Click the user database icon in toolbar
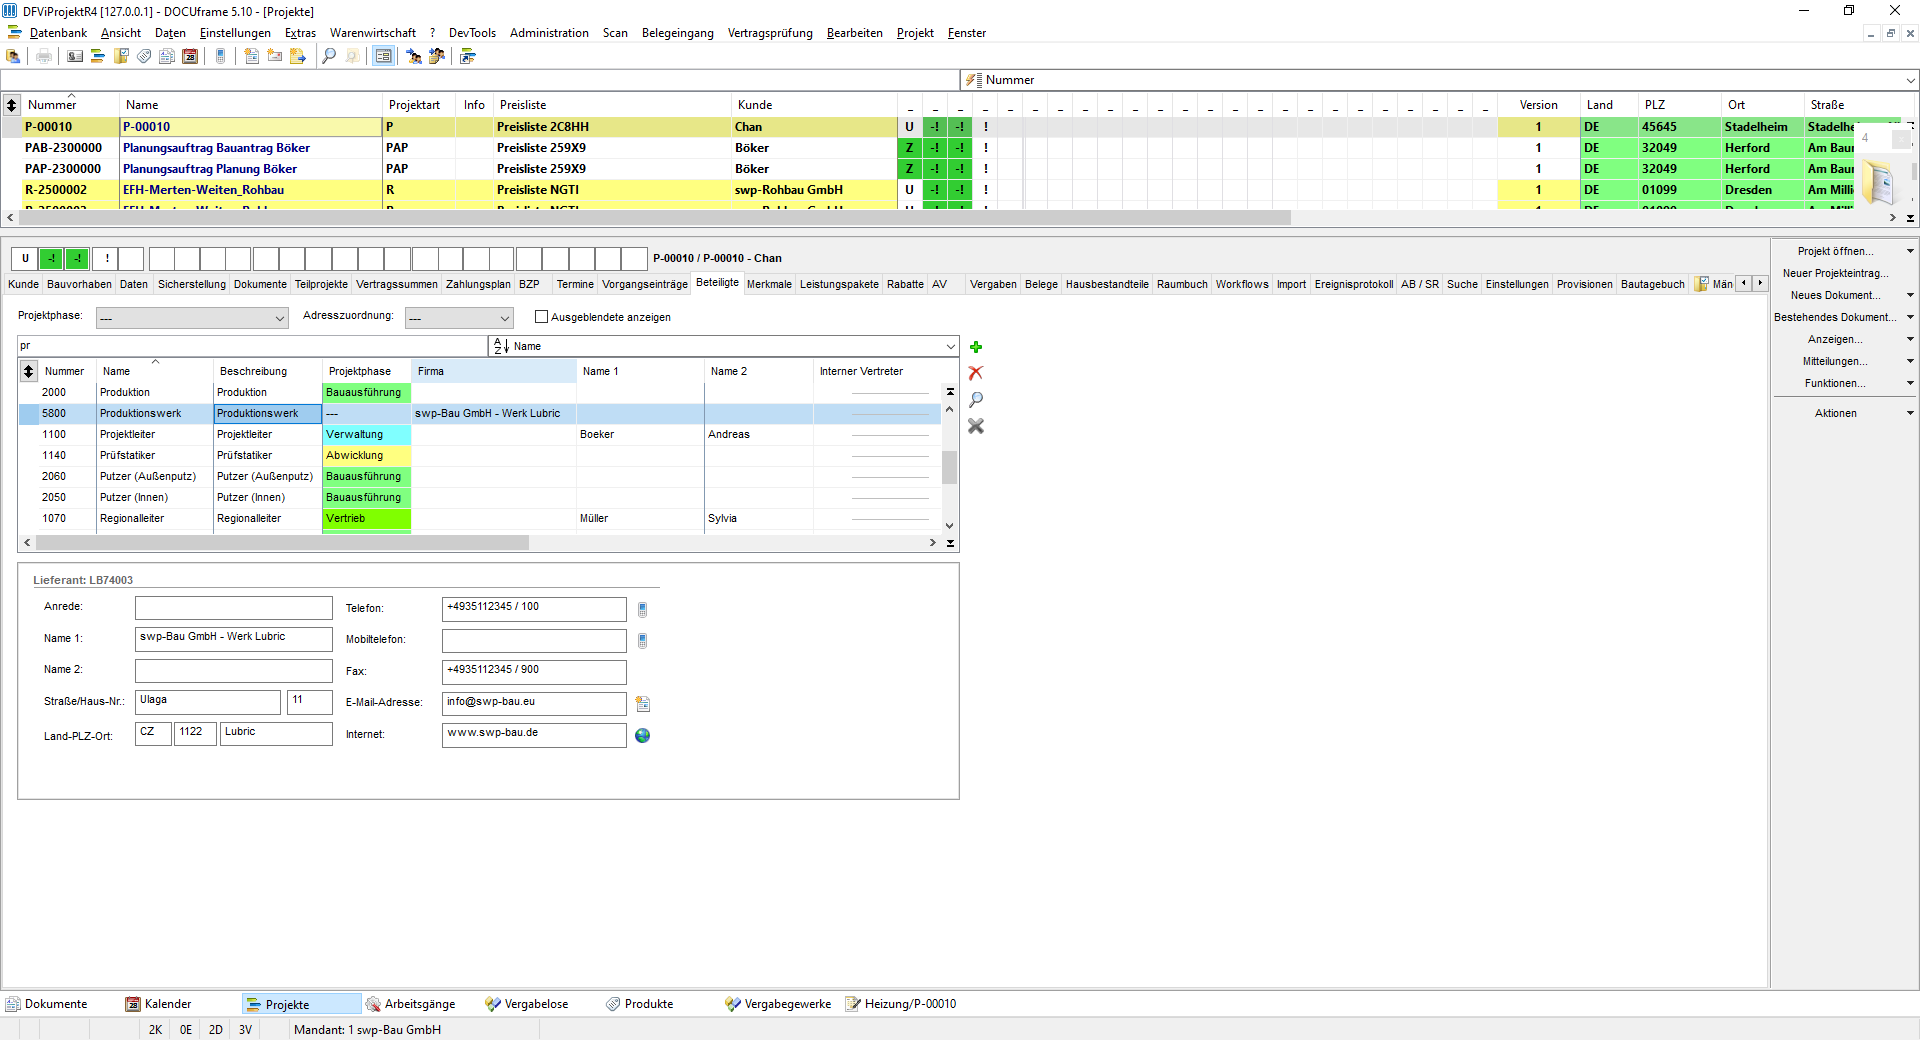 pos(14,56)
